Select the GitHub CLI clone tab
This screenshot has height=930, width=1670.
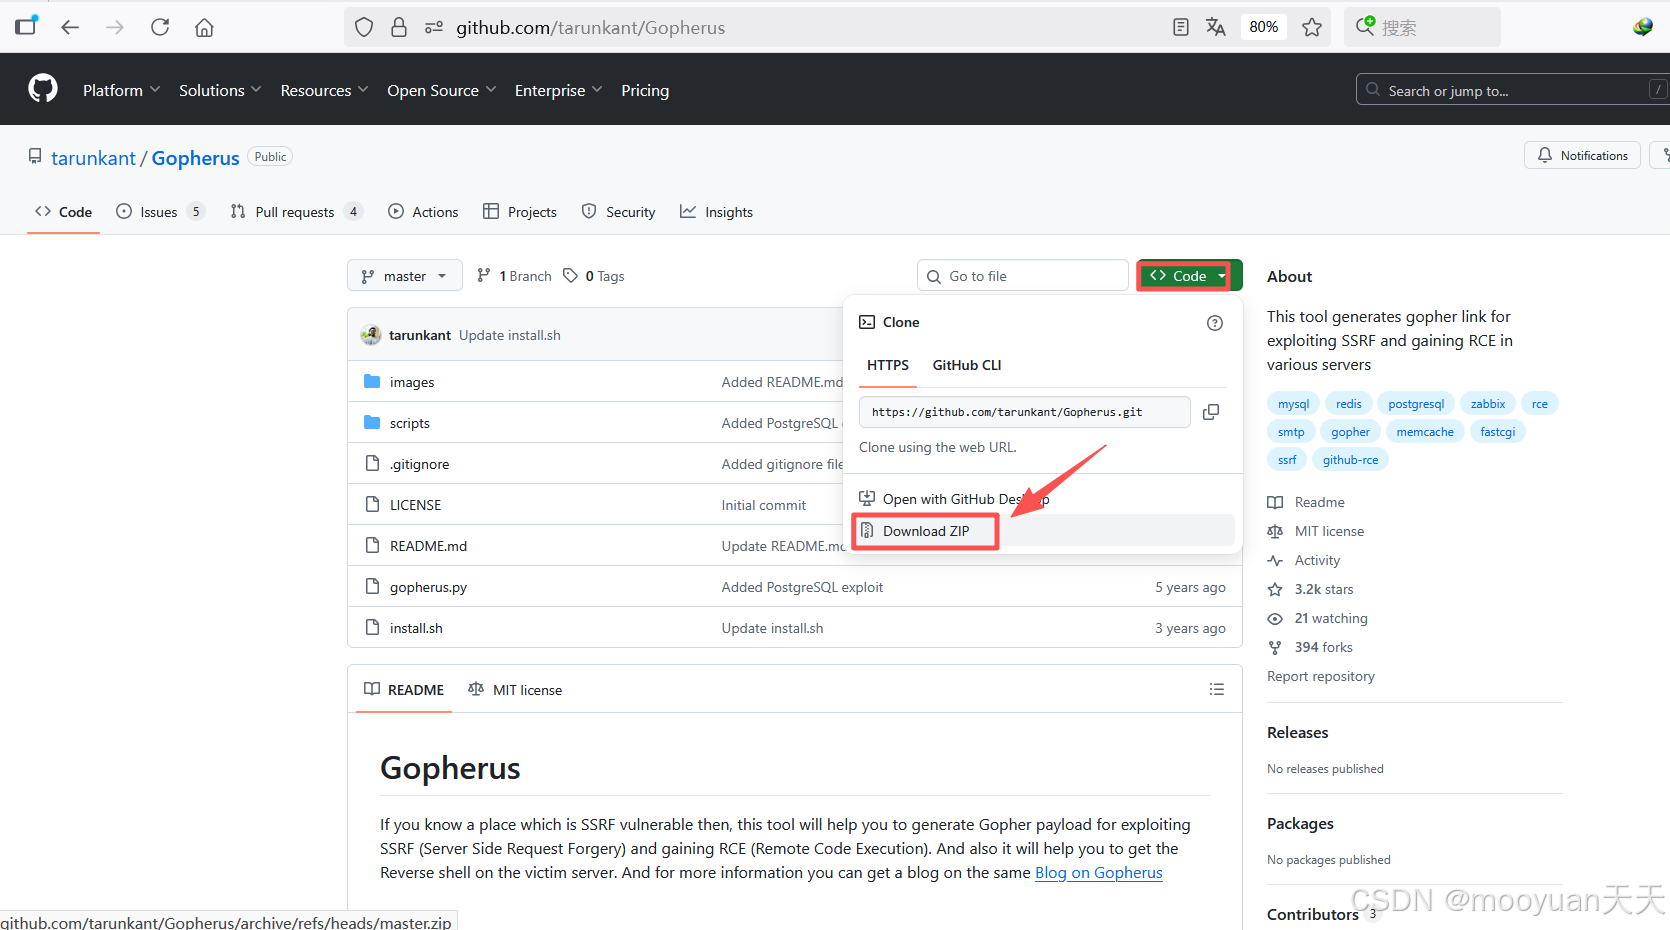point(967,365)
